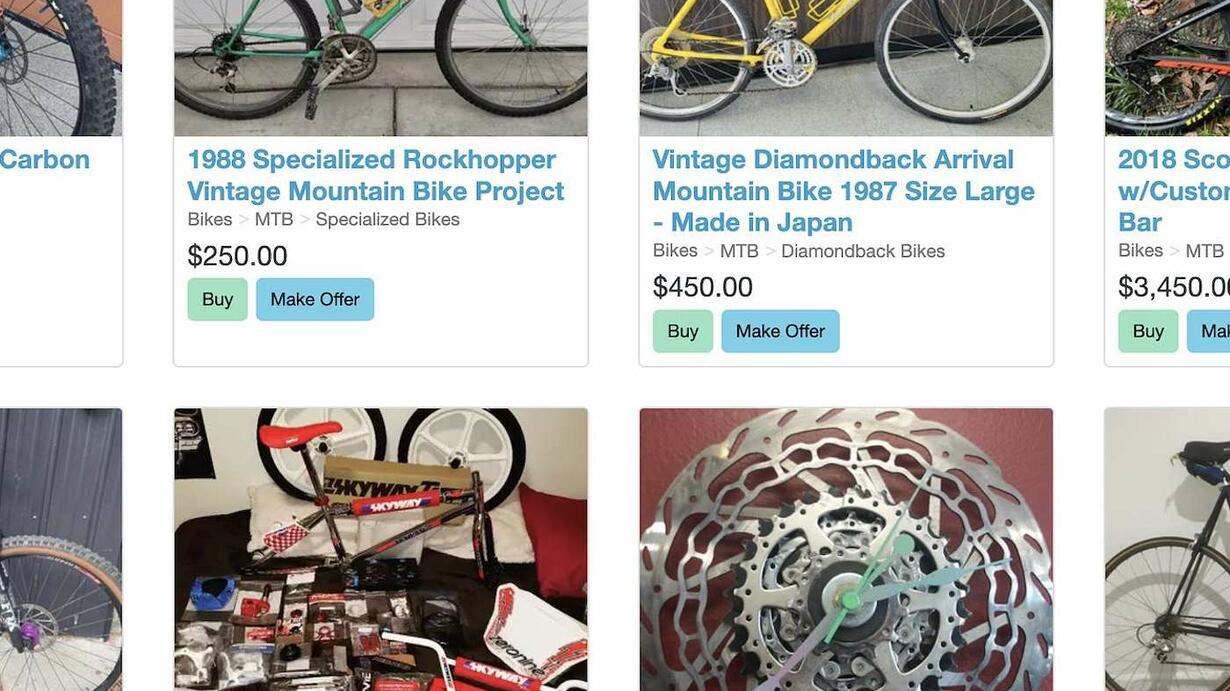Make Offer on the Specialized Rockhopper

point(315,299)
